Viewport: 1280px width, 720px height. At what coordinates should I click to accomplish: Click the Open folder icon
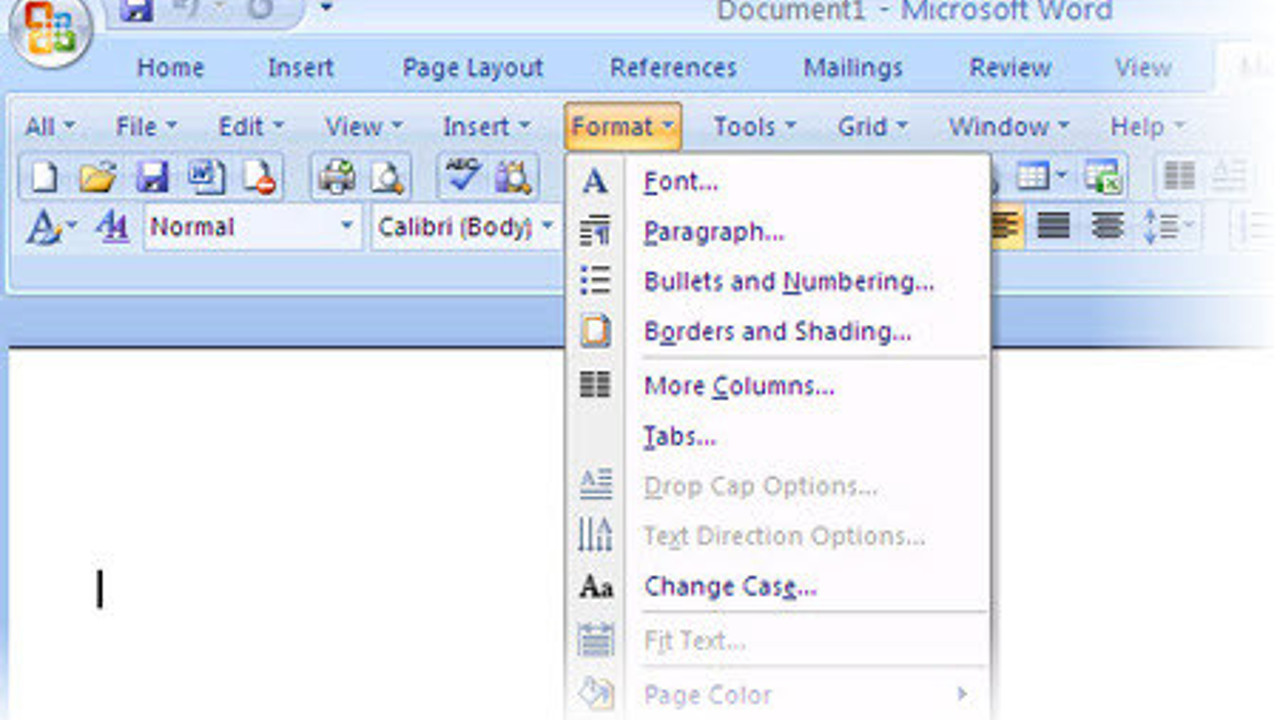point(99,177)
